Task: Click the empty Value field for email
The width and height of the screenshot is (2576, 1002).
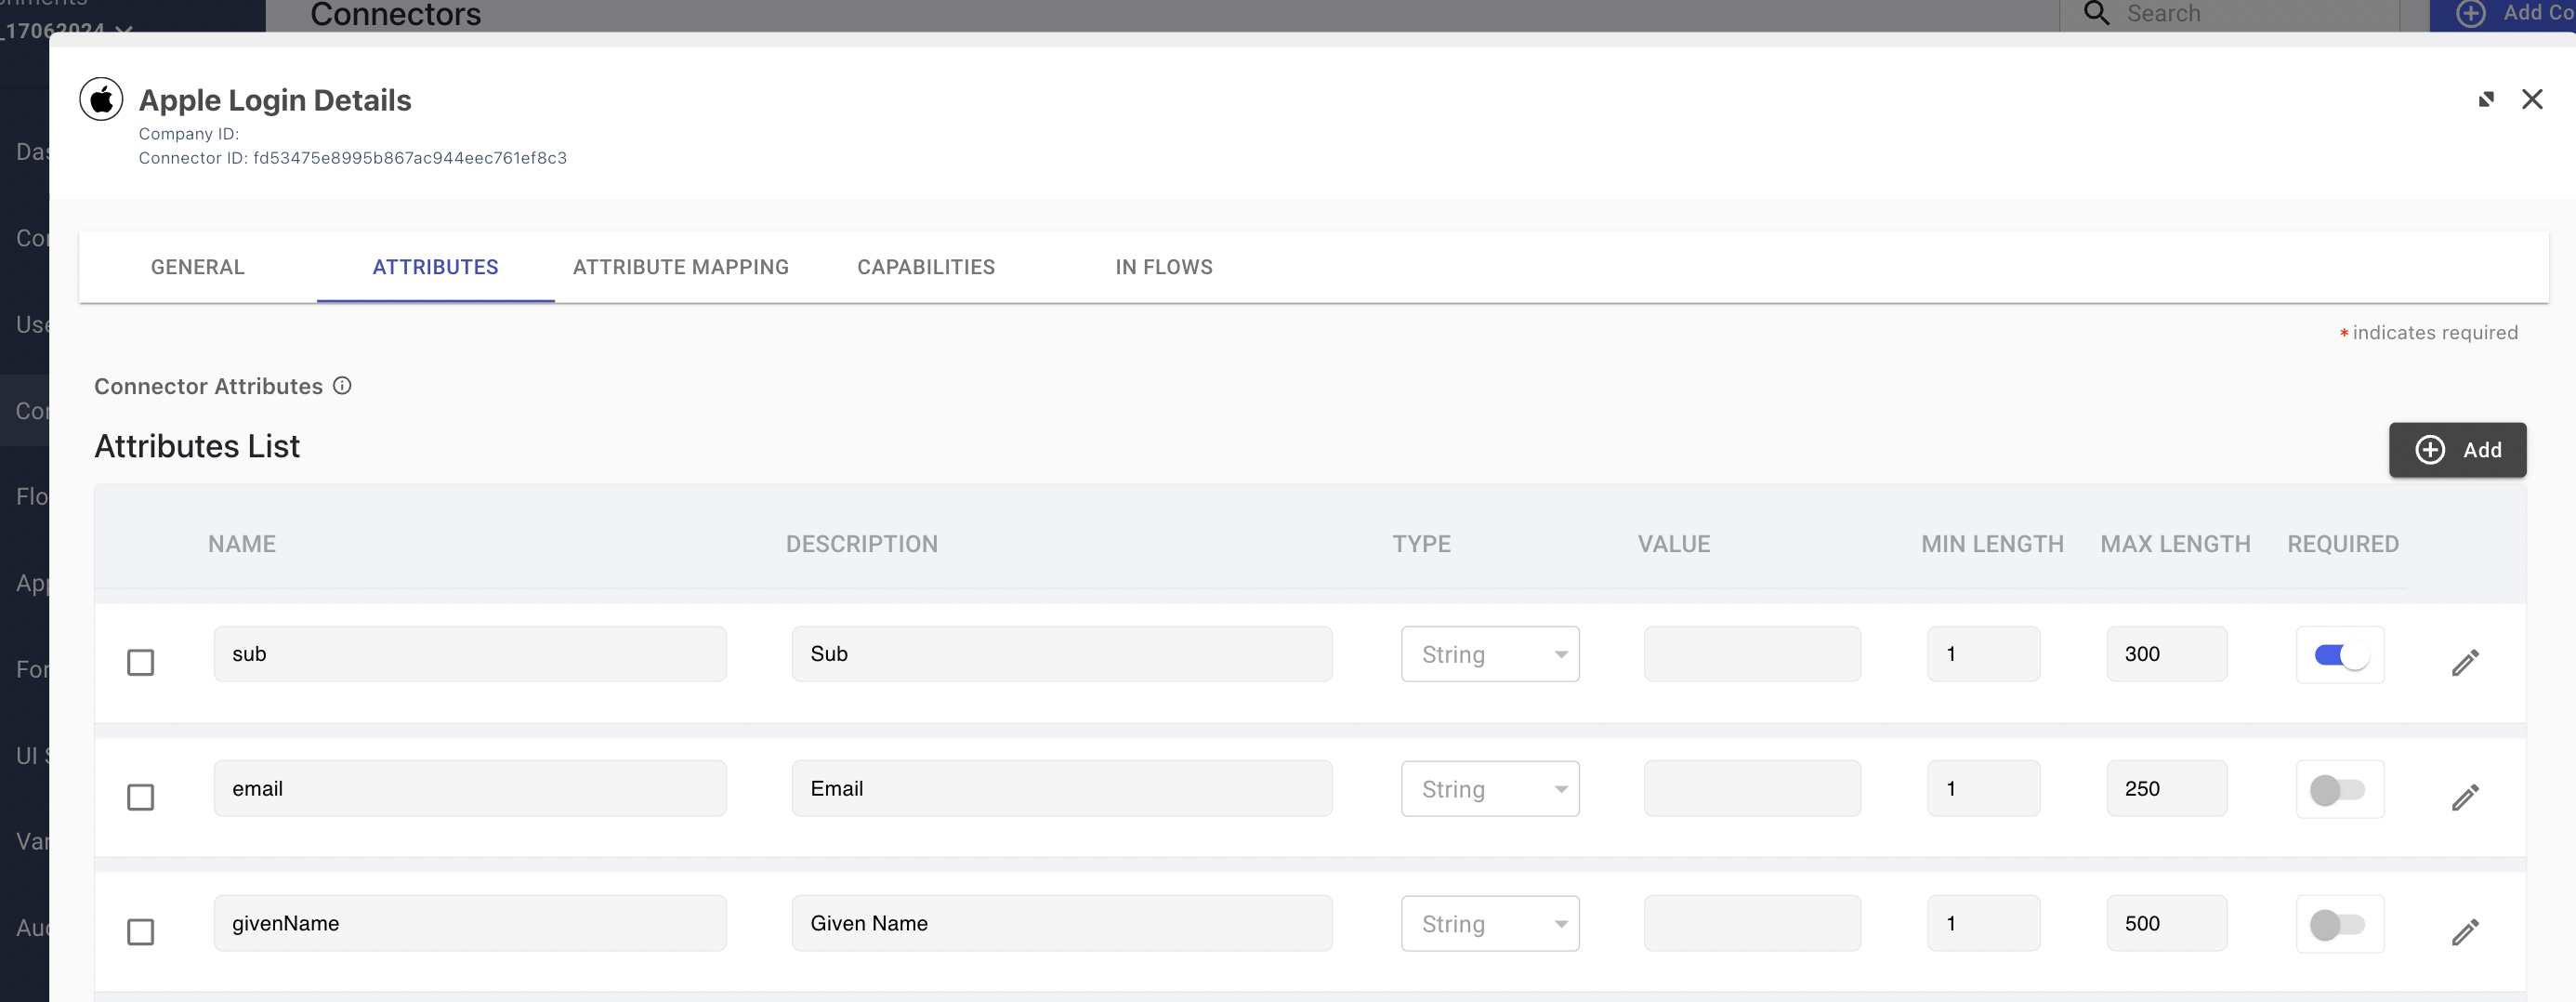Action: [x=1752, y=789]
